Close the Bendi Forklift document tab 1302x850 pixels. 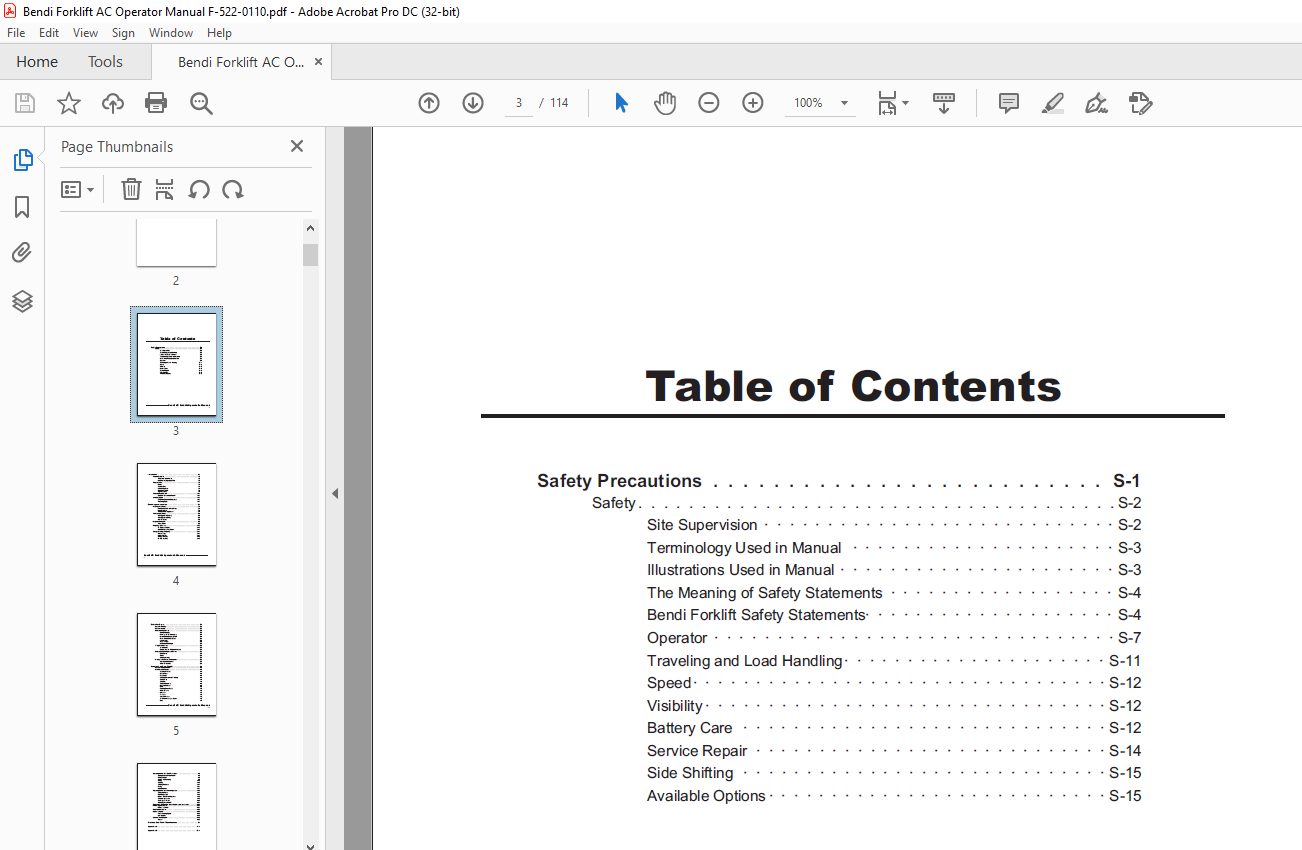point(318,62)
